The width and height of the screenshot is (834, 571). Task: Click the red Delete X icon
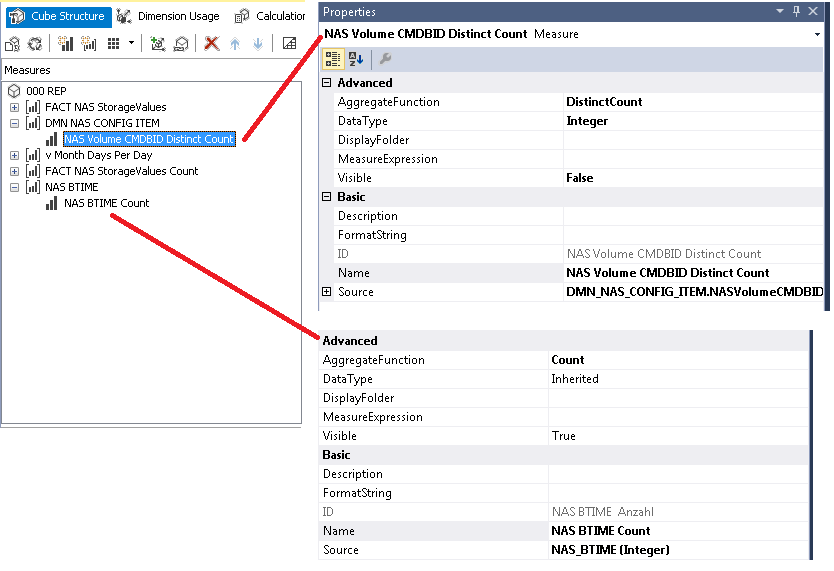click(212, 44)
